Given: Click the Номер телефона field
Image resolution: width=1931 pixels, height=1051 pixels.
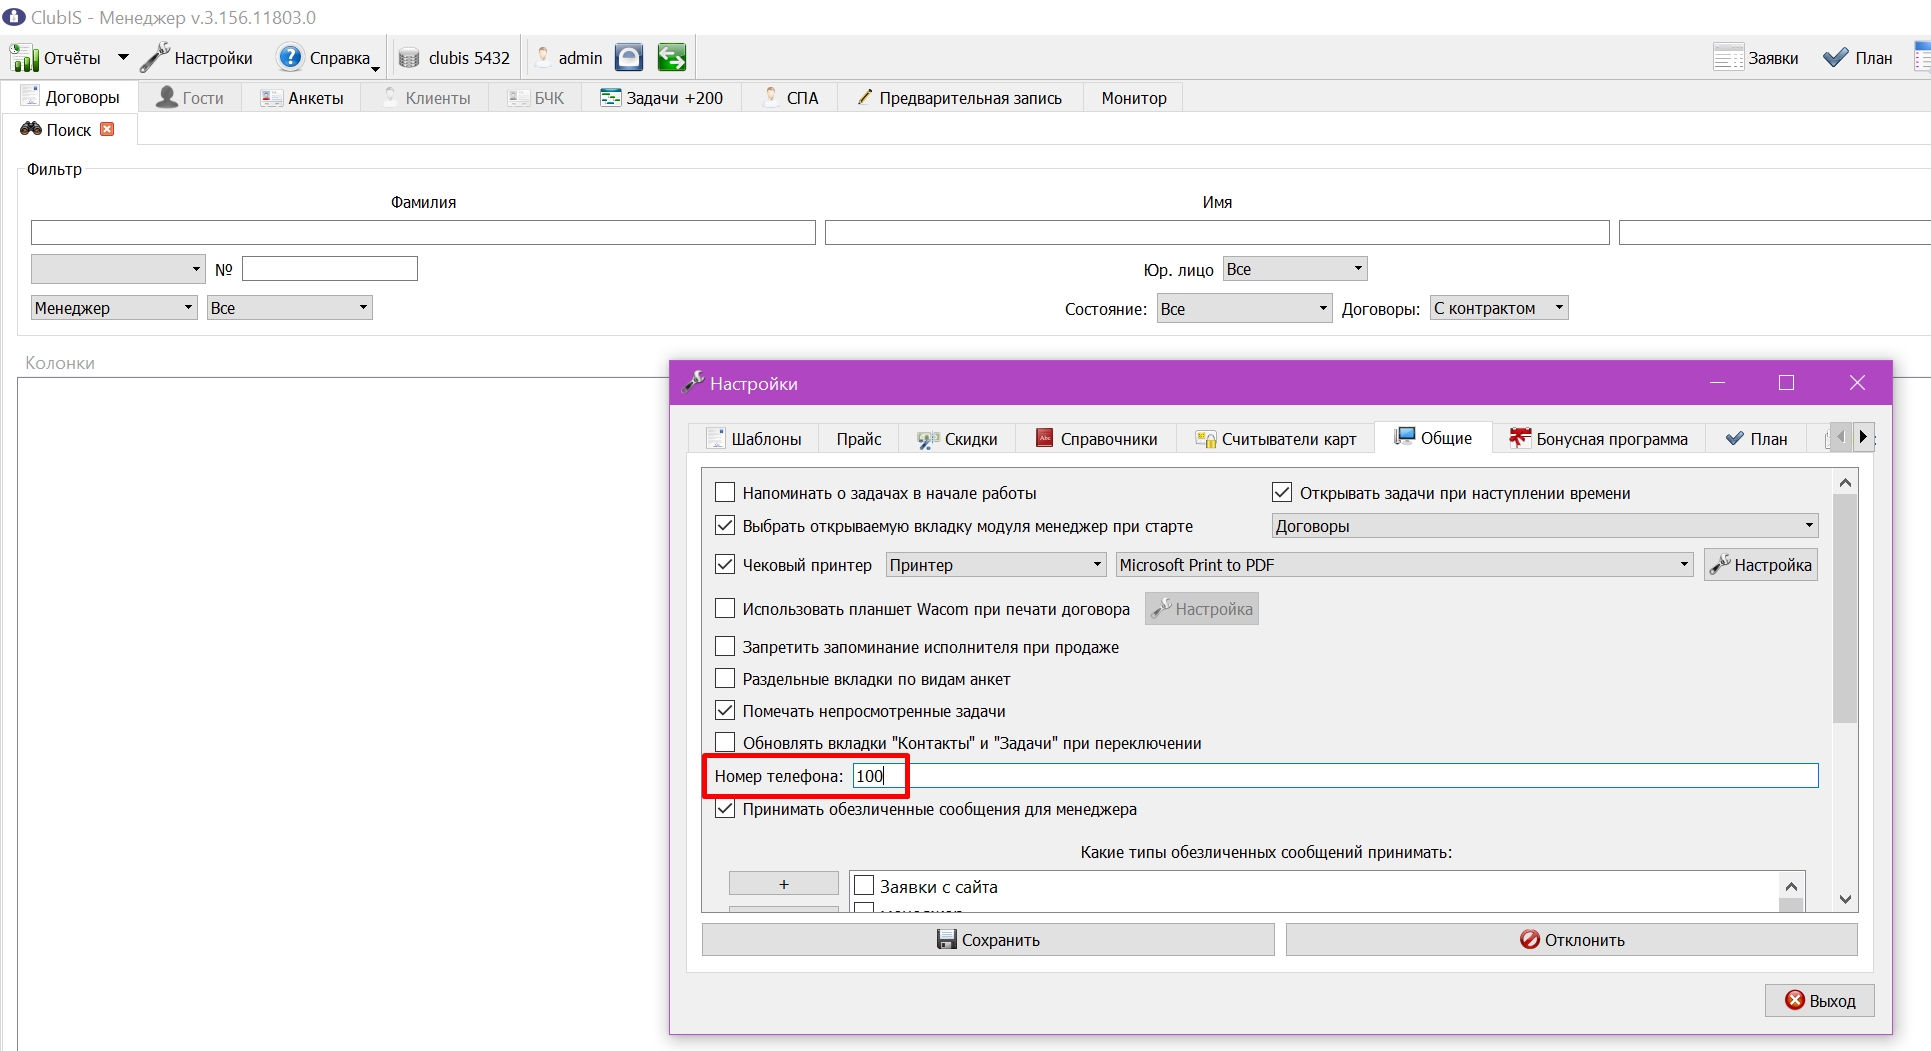Looking at the screenshot, I should point(1335,776).
